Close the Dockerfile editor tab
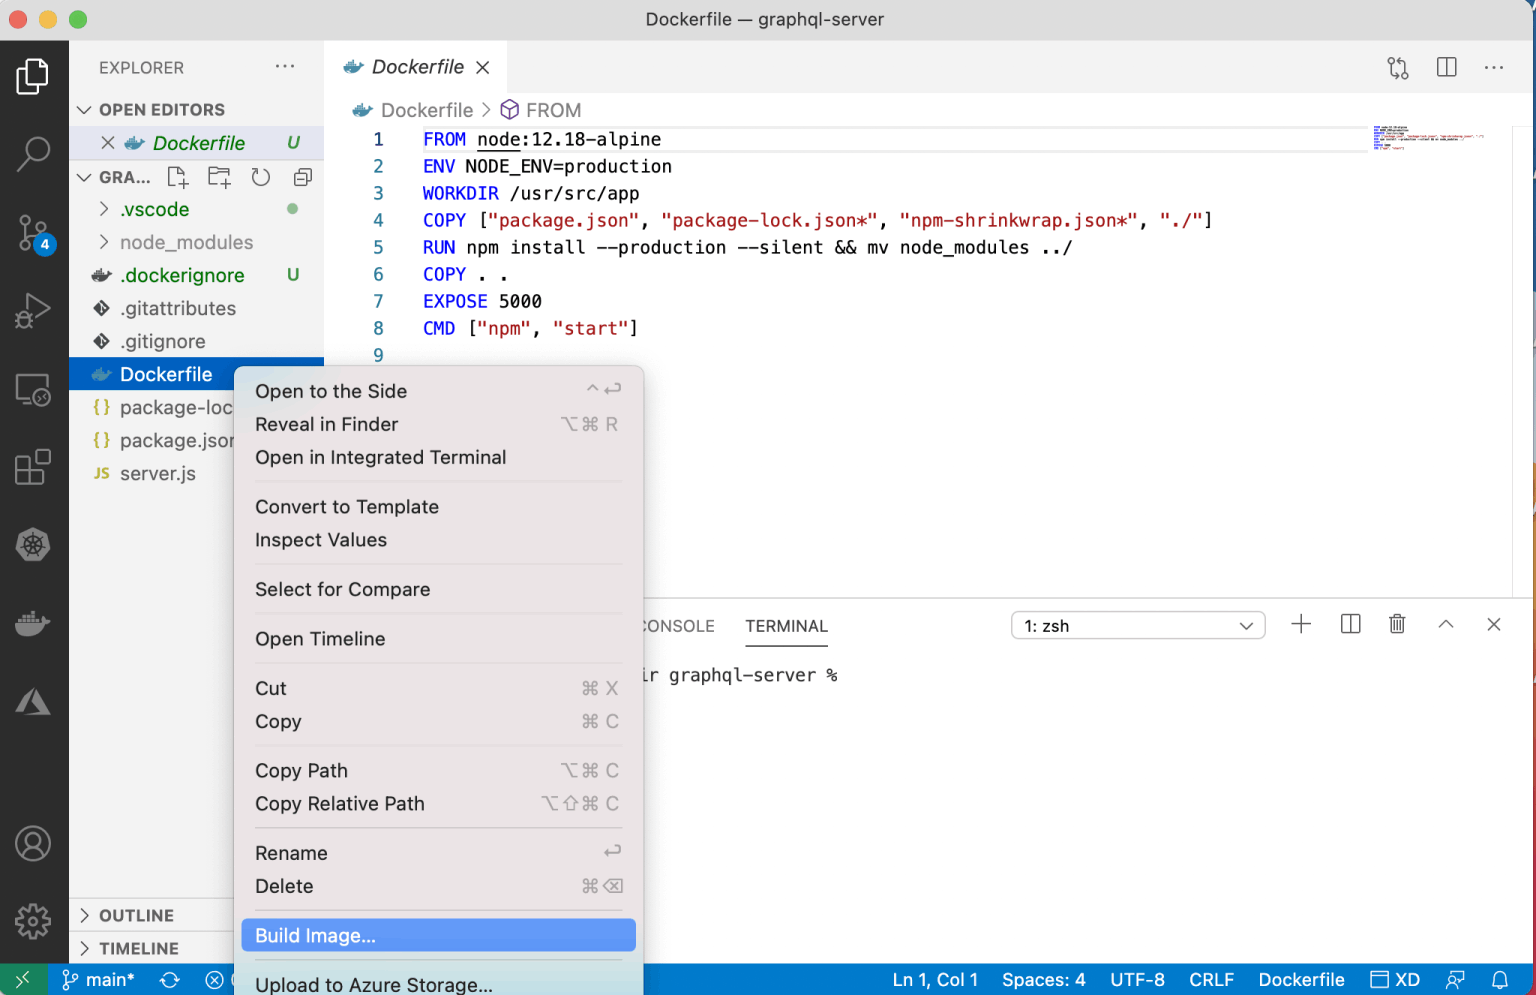 click(x=483, y=67)
